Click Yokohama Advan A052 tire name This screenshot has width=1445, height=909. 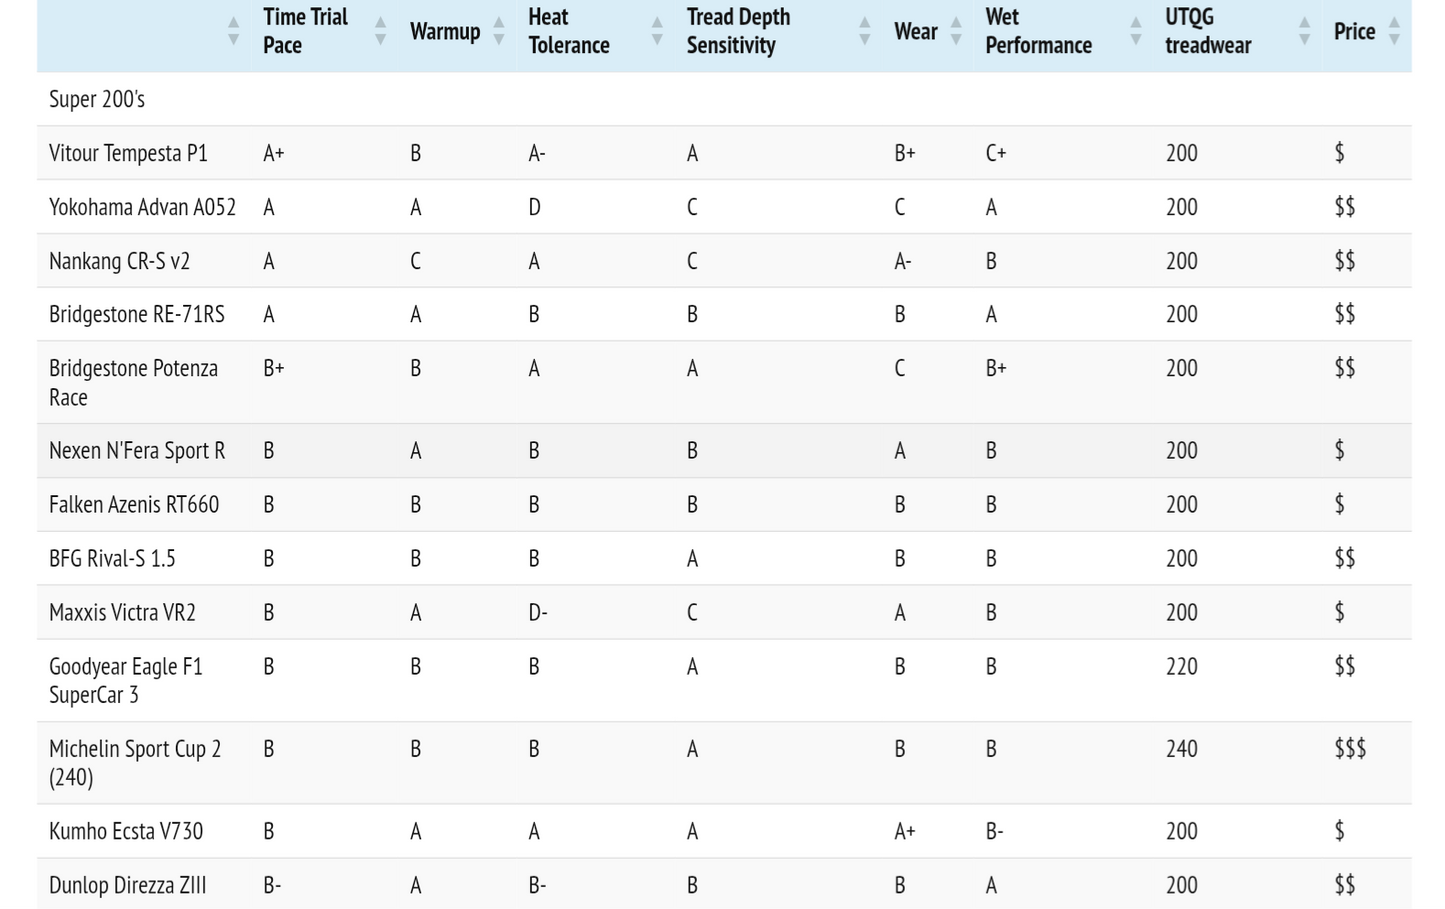pos(142,207)
